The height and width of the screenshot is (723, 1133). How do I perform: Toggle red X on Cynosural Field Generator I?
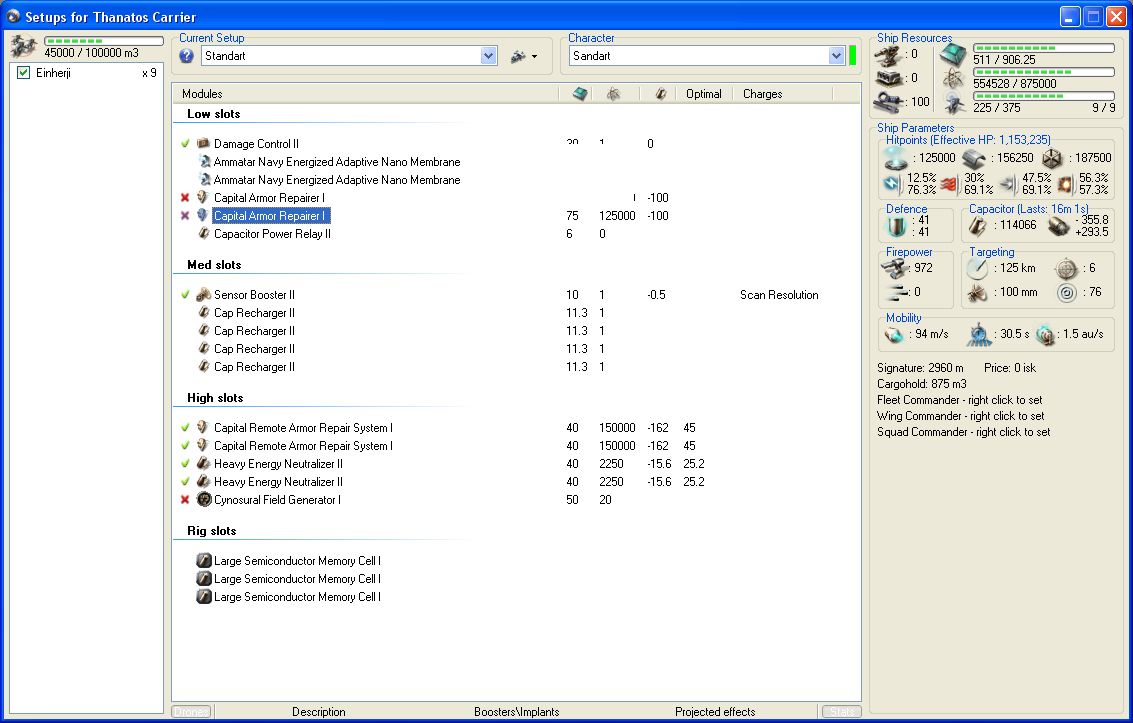click(x=185, y=499)
